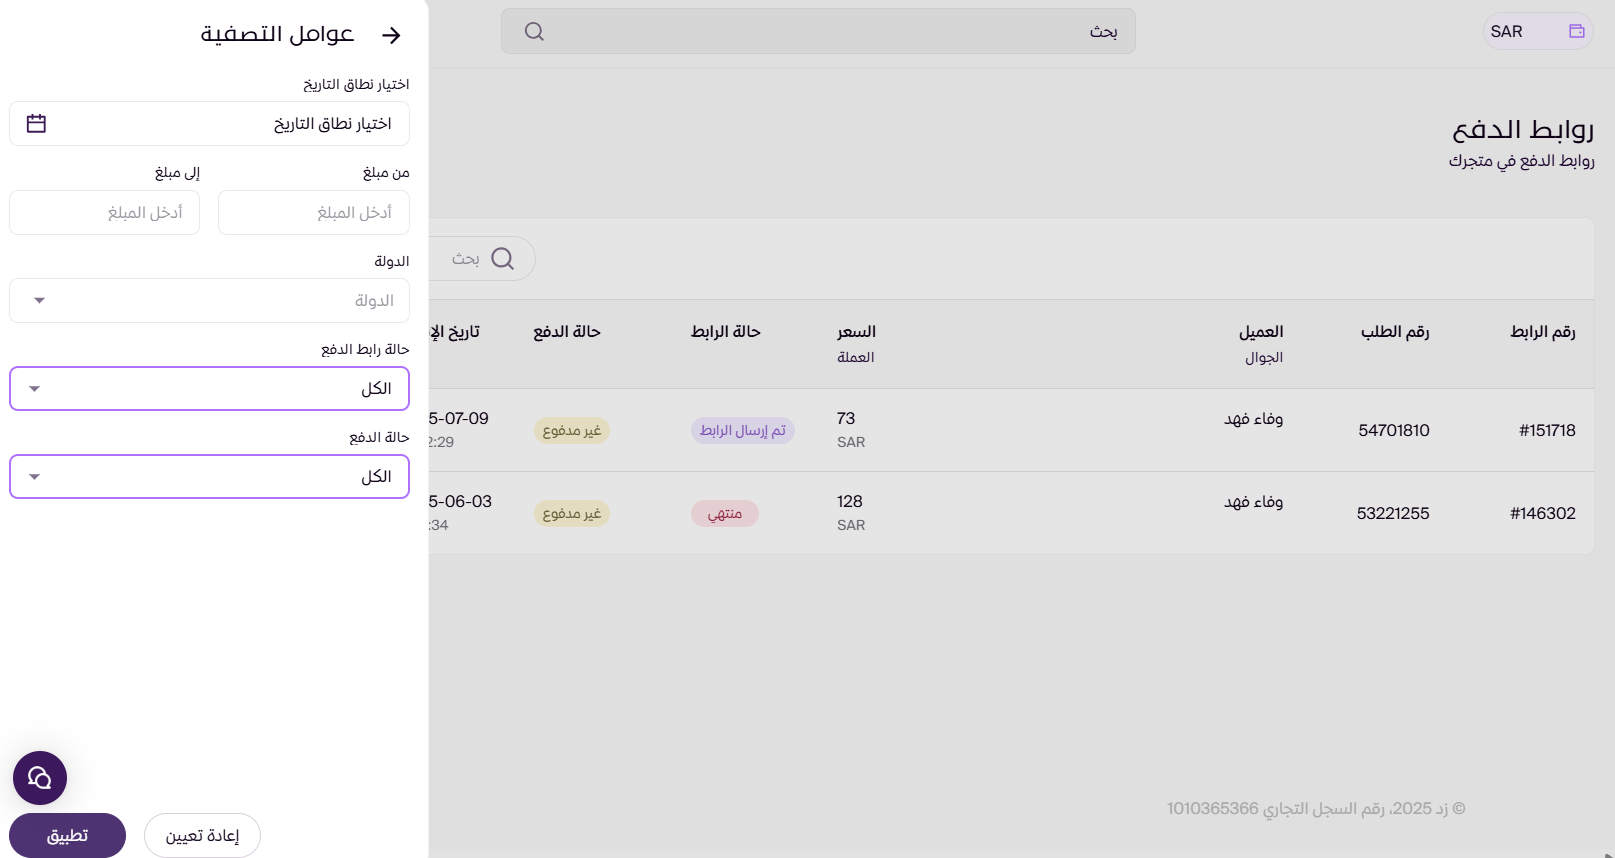Click the wallet icon beside SAR

(x=1576, y=31)
